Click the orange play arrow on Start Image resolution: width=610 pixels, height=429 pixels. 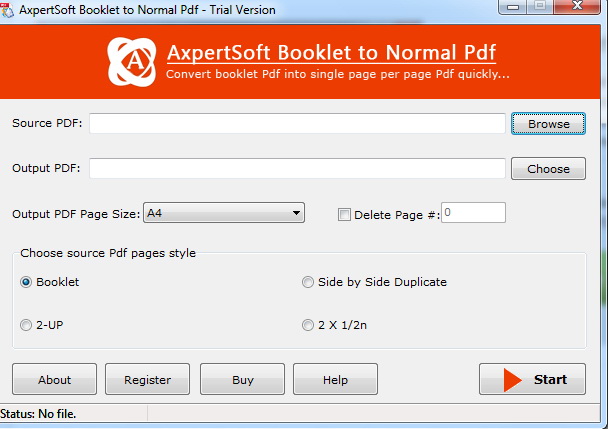click(513, 380)
